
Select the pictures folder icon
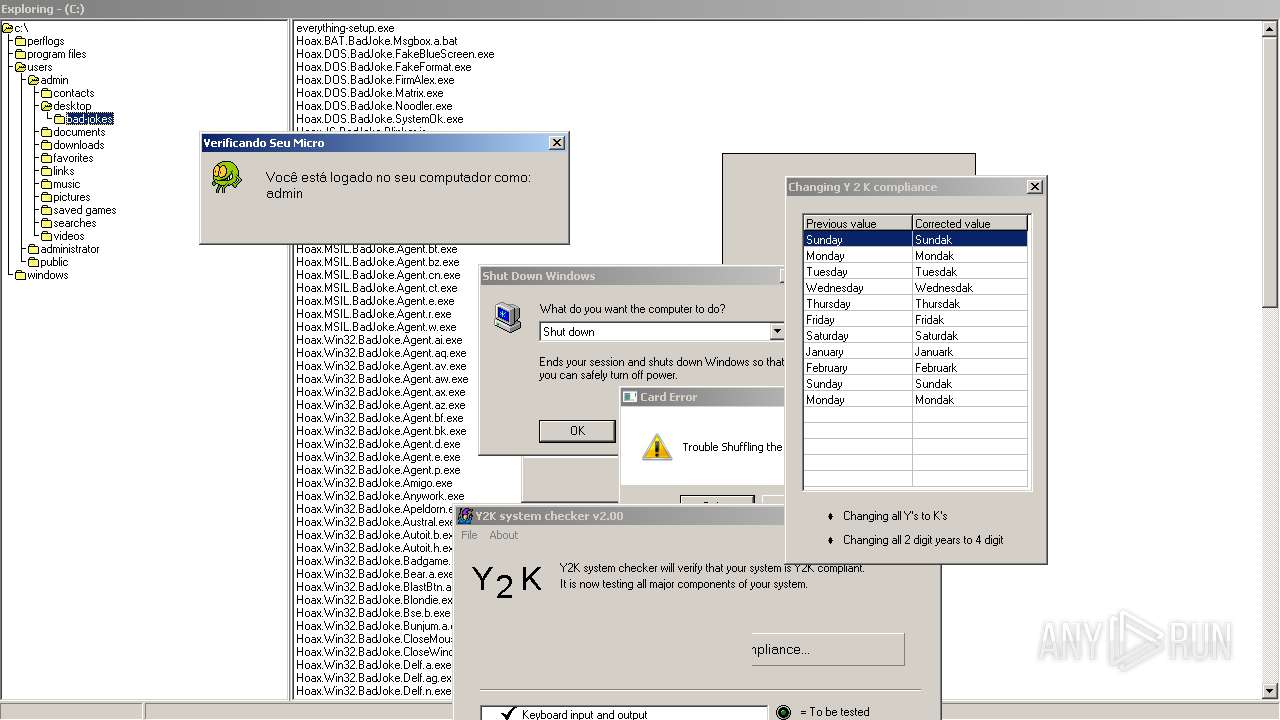click(47, 197)
